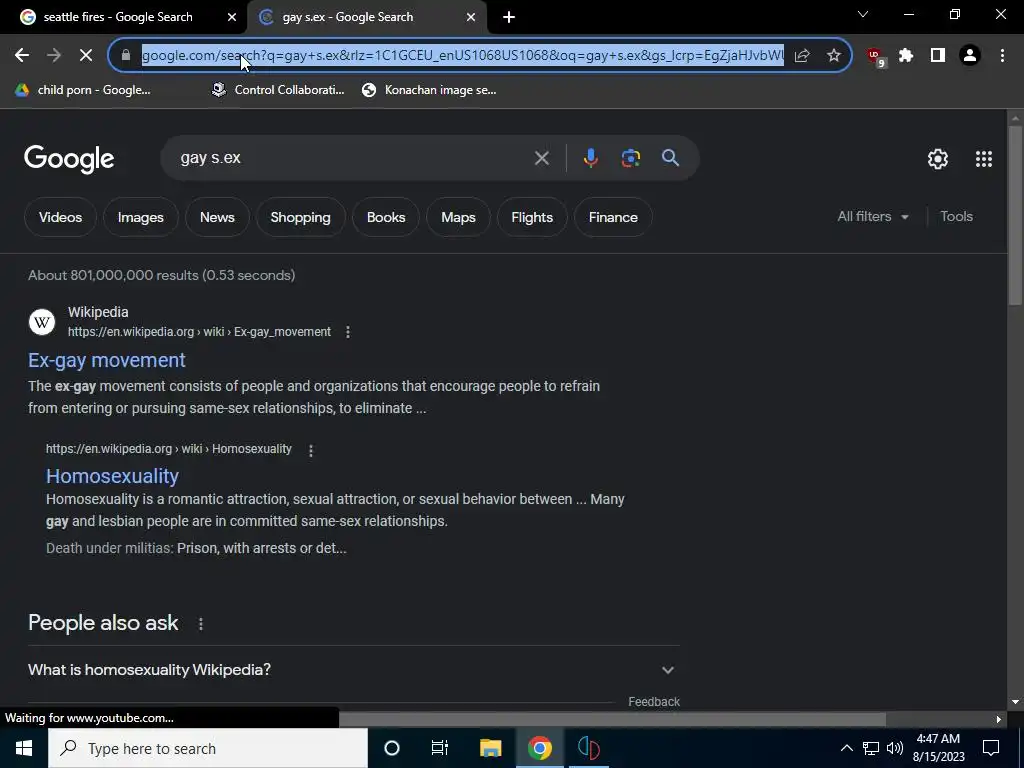Open options for Ex-gay movement result
1024x768 pixels.
tap(348, 332)
